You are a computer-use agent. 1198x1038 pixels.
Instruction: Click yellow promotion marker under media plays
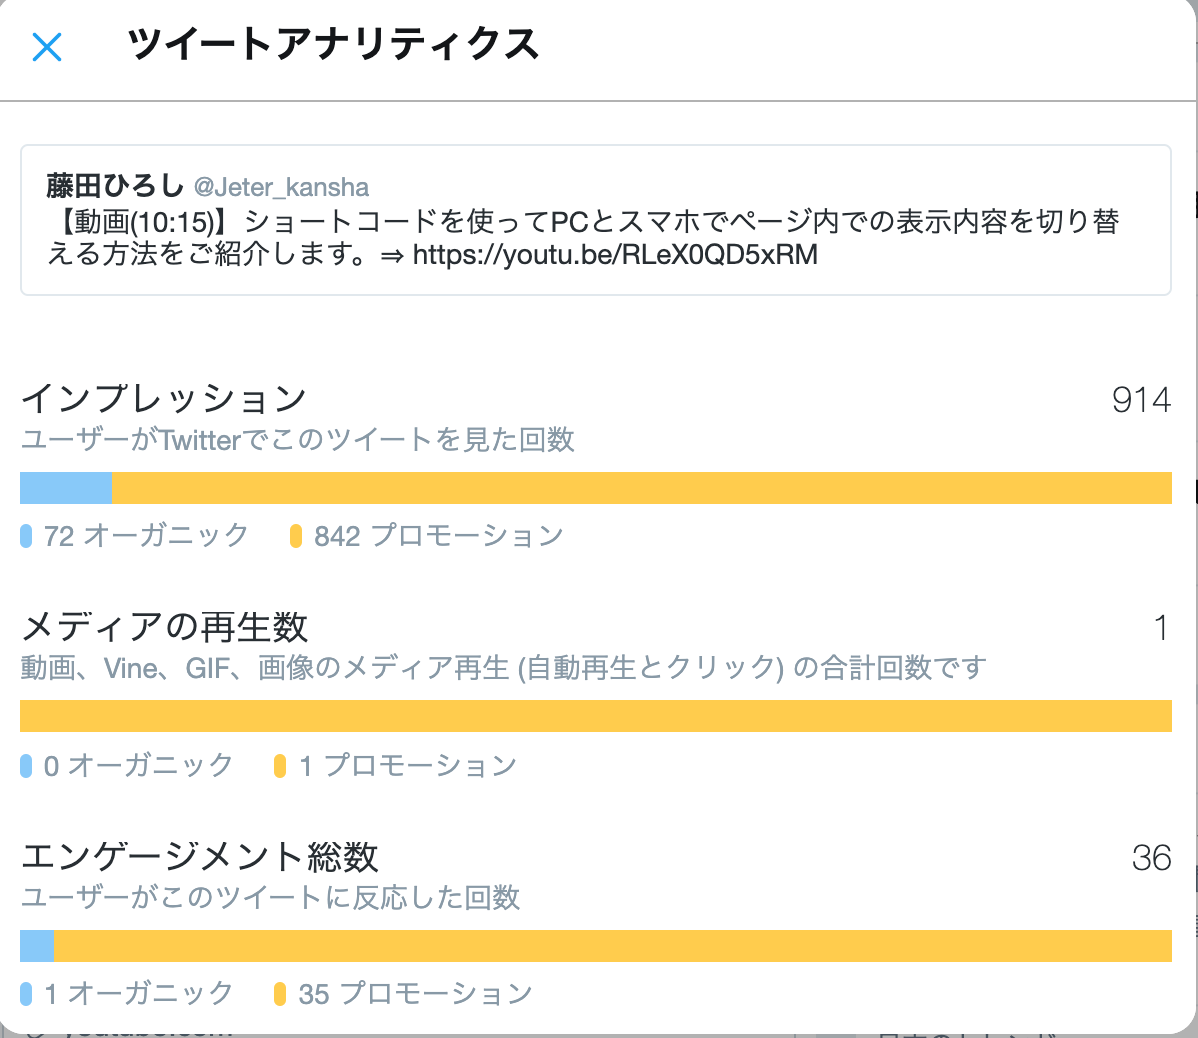click(280, 766)
